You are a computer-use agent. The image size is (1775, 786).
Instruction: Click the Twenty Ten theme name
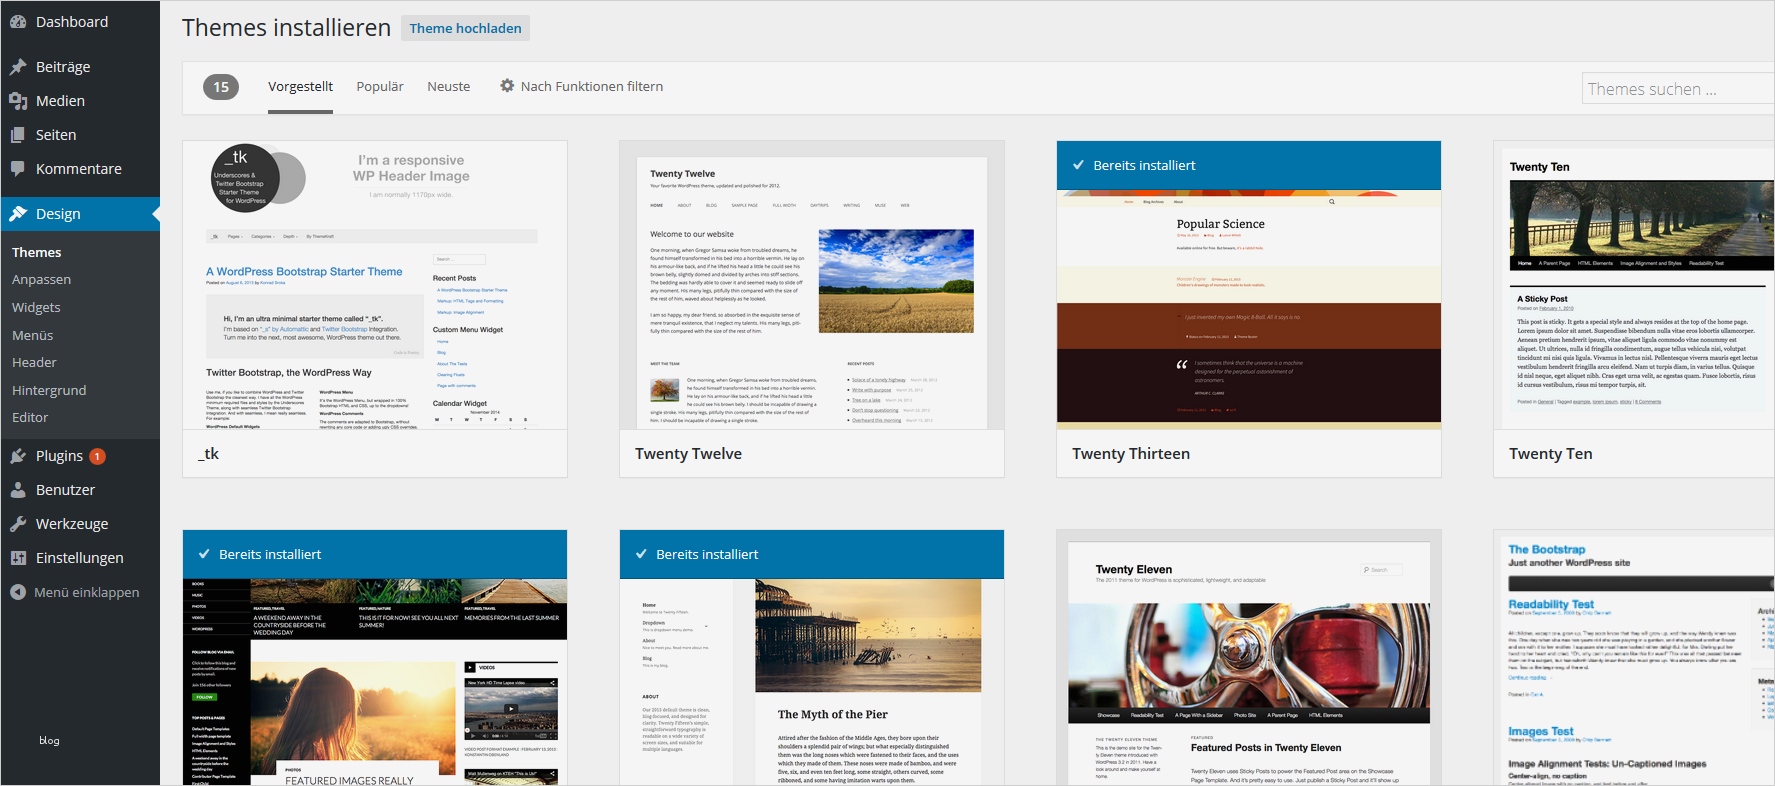click(1550, 454)
